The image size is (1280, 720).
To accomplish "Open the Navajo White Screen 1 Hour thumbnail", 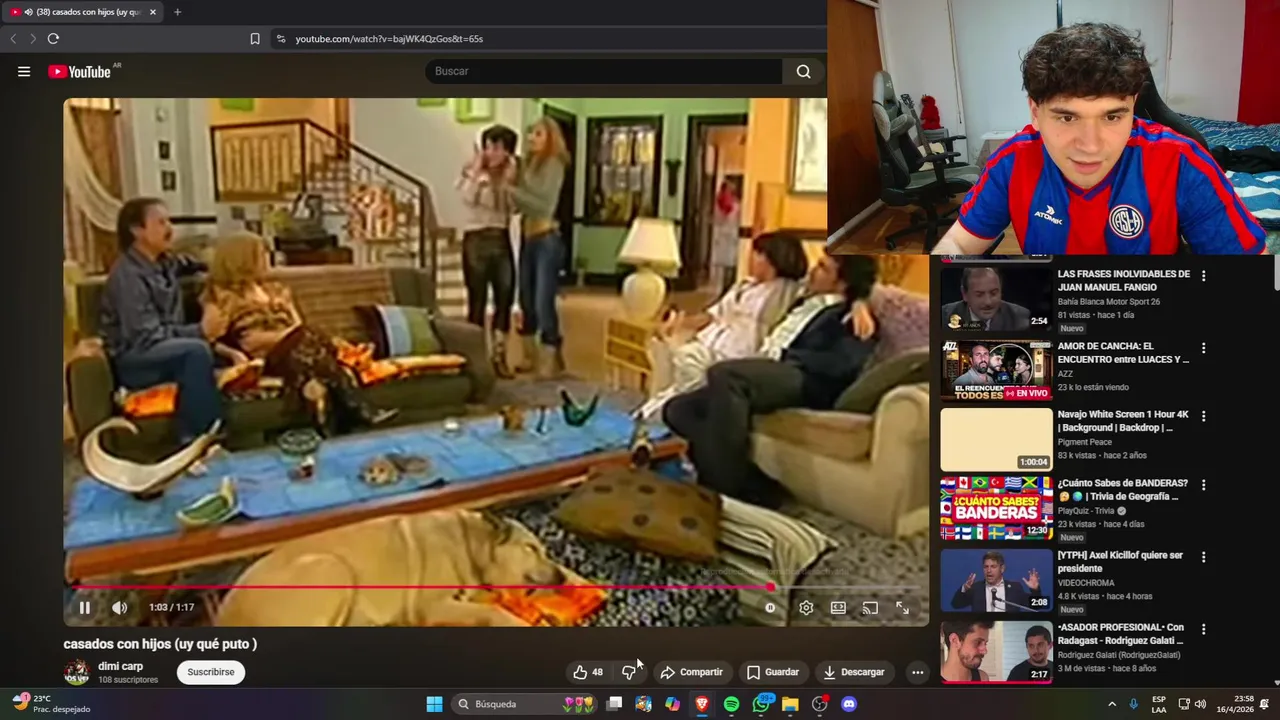I will coord(996,438).
